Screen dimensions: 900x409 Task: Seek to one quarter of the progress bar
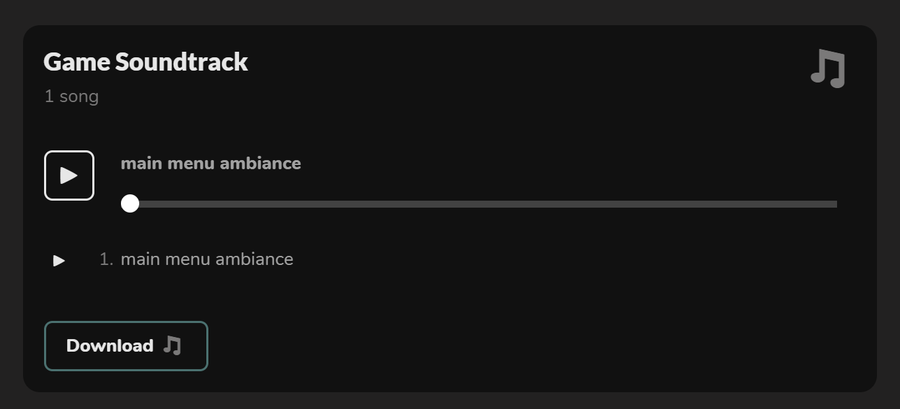[x=300, y=204]
